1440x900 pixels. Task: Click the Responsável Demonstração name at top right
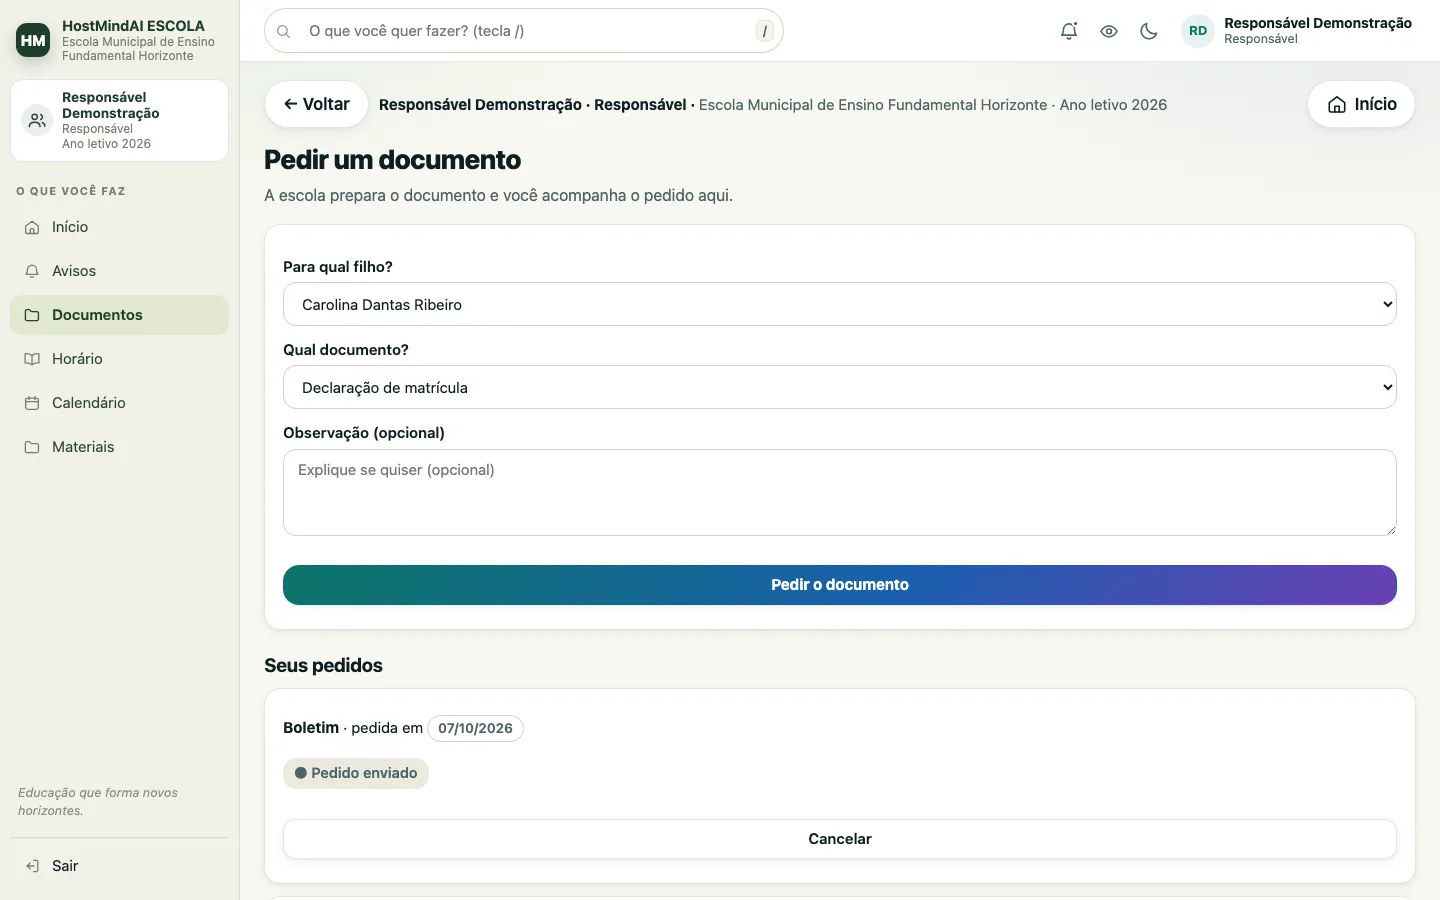pyautogui.click(x=1318, y=23)
